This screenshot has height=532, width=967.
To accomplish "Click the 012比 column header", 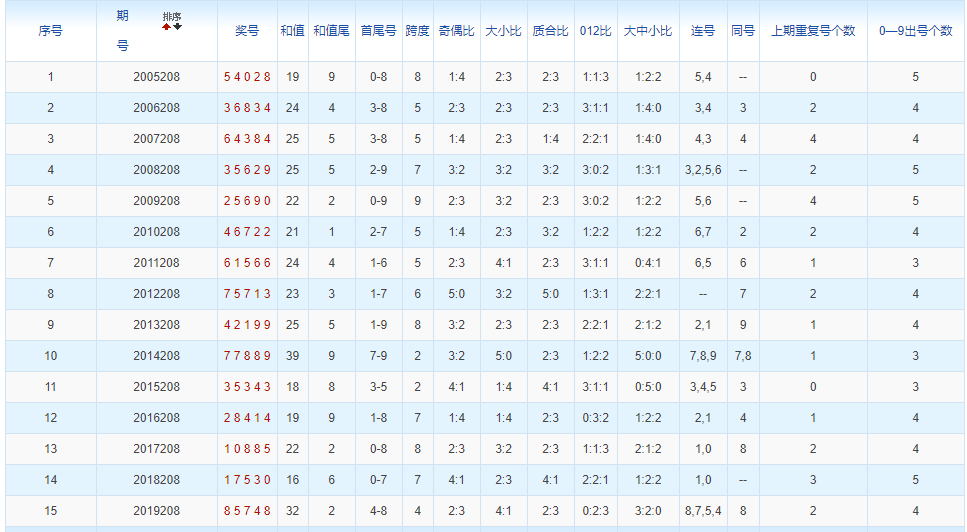I will (x=596, y=31).
